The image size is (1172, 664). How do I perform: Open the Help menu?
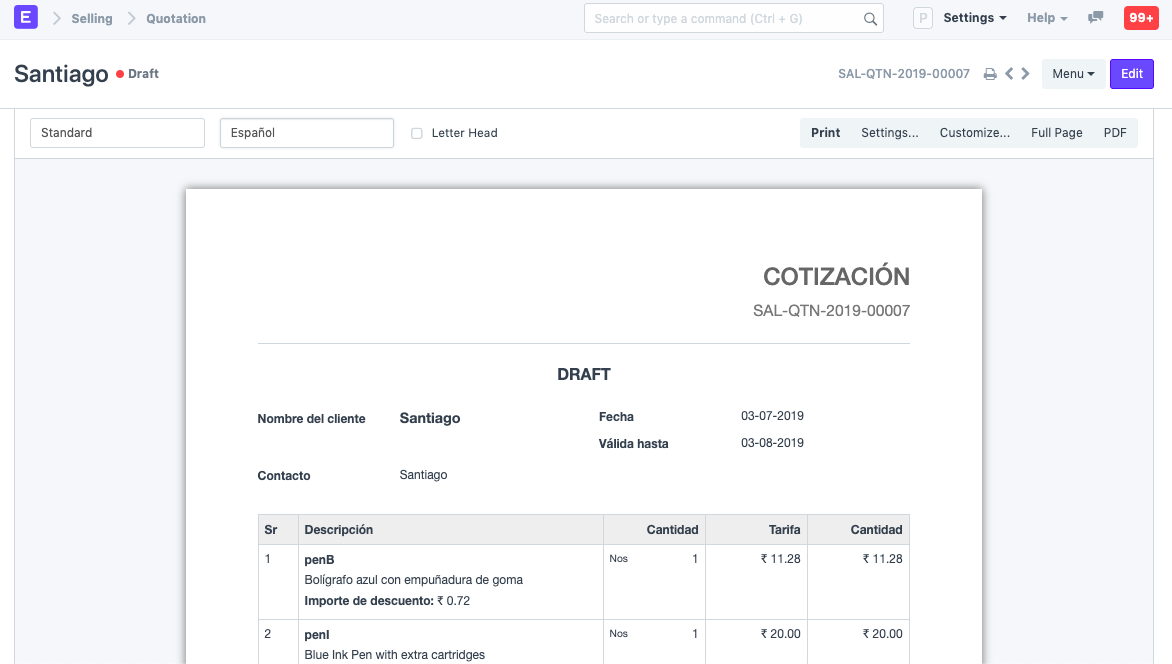(x=1047, y=18)
